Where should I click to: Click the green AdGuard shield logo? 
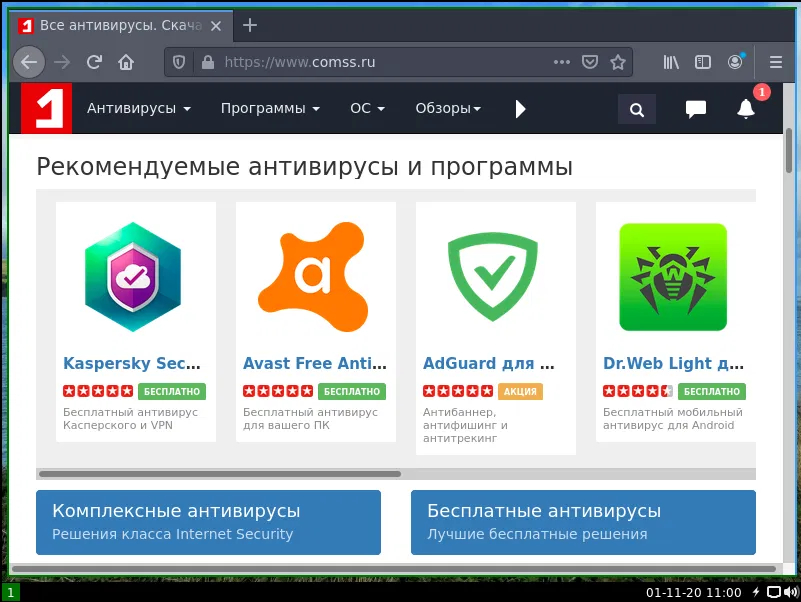[493, 277]
